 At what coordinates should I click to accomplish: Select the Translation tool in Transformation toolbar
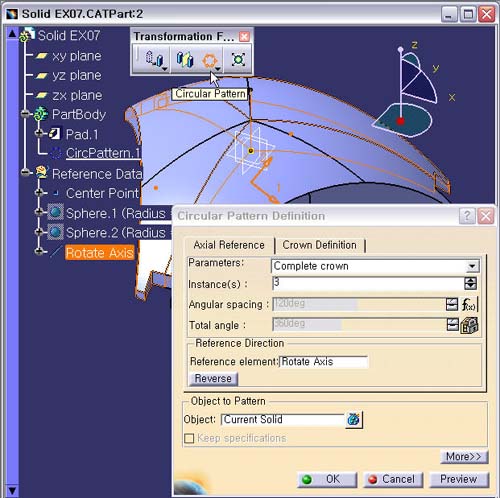154,59
